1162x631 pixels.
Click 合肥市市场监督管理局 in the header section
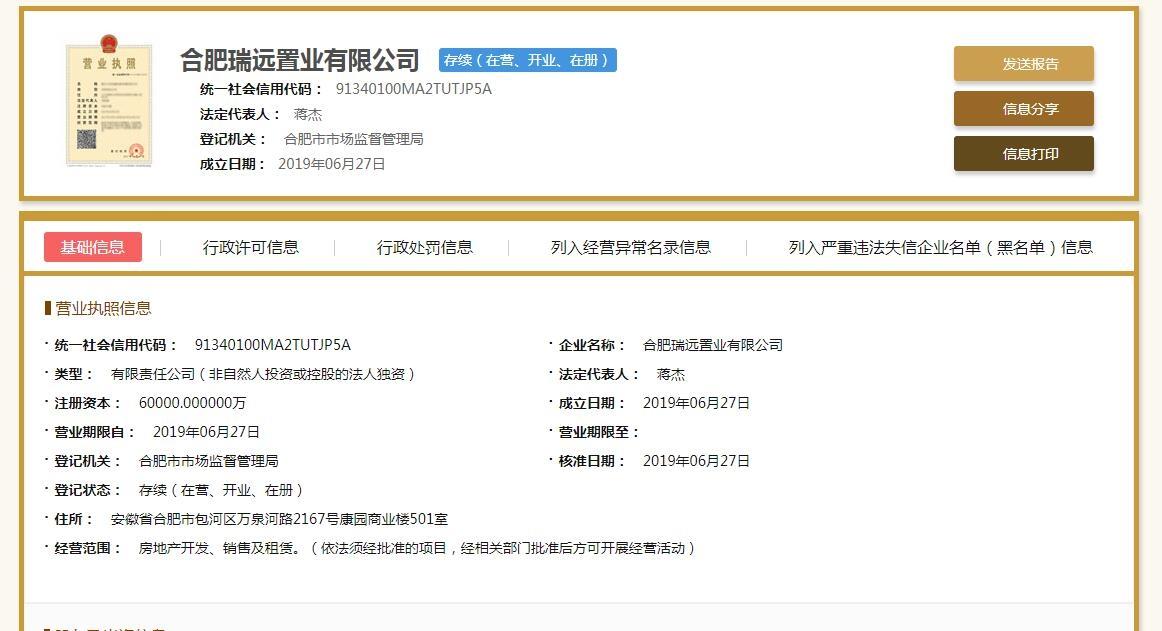353,139
